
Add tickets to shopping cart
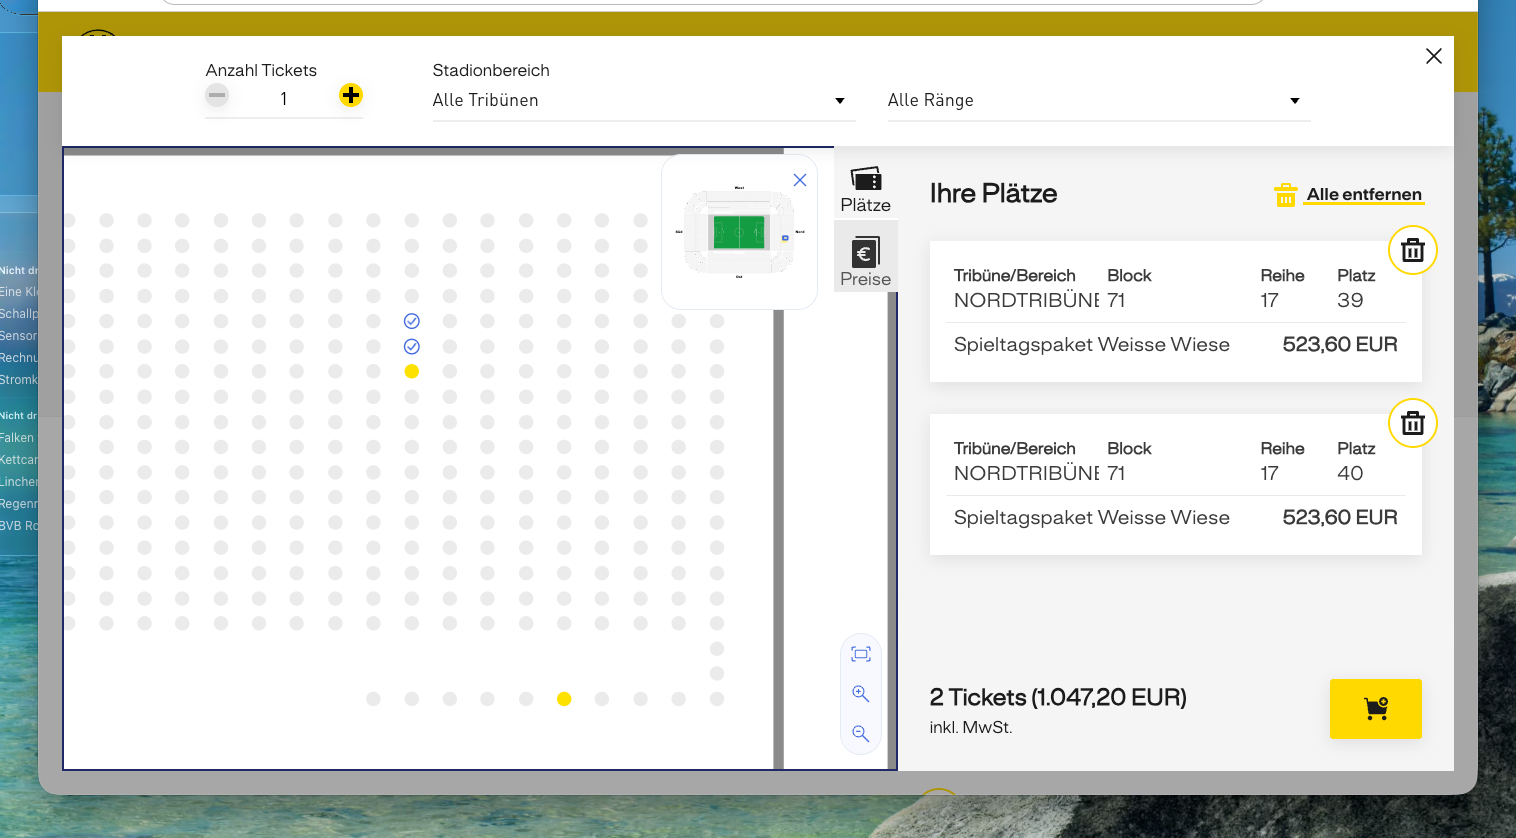1375,709
